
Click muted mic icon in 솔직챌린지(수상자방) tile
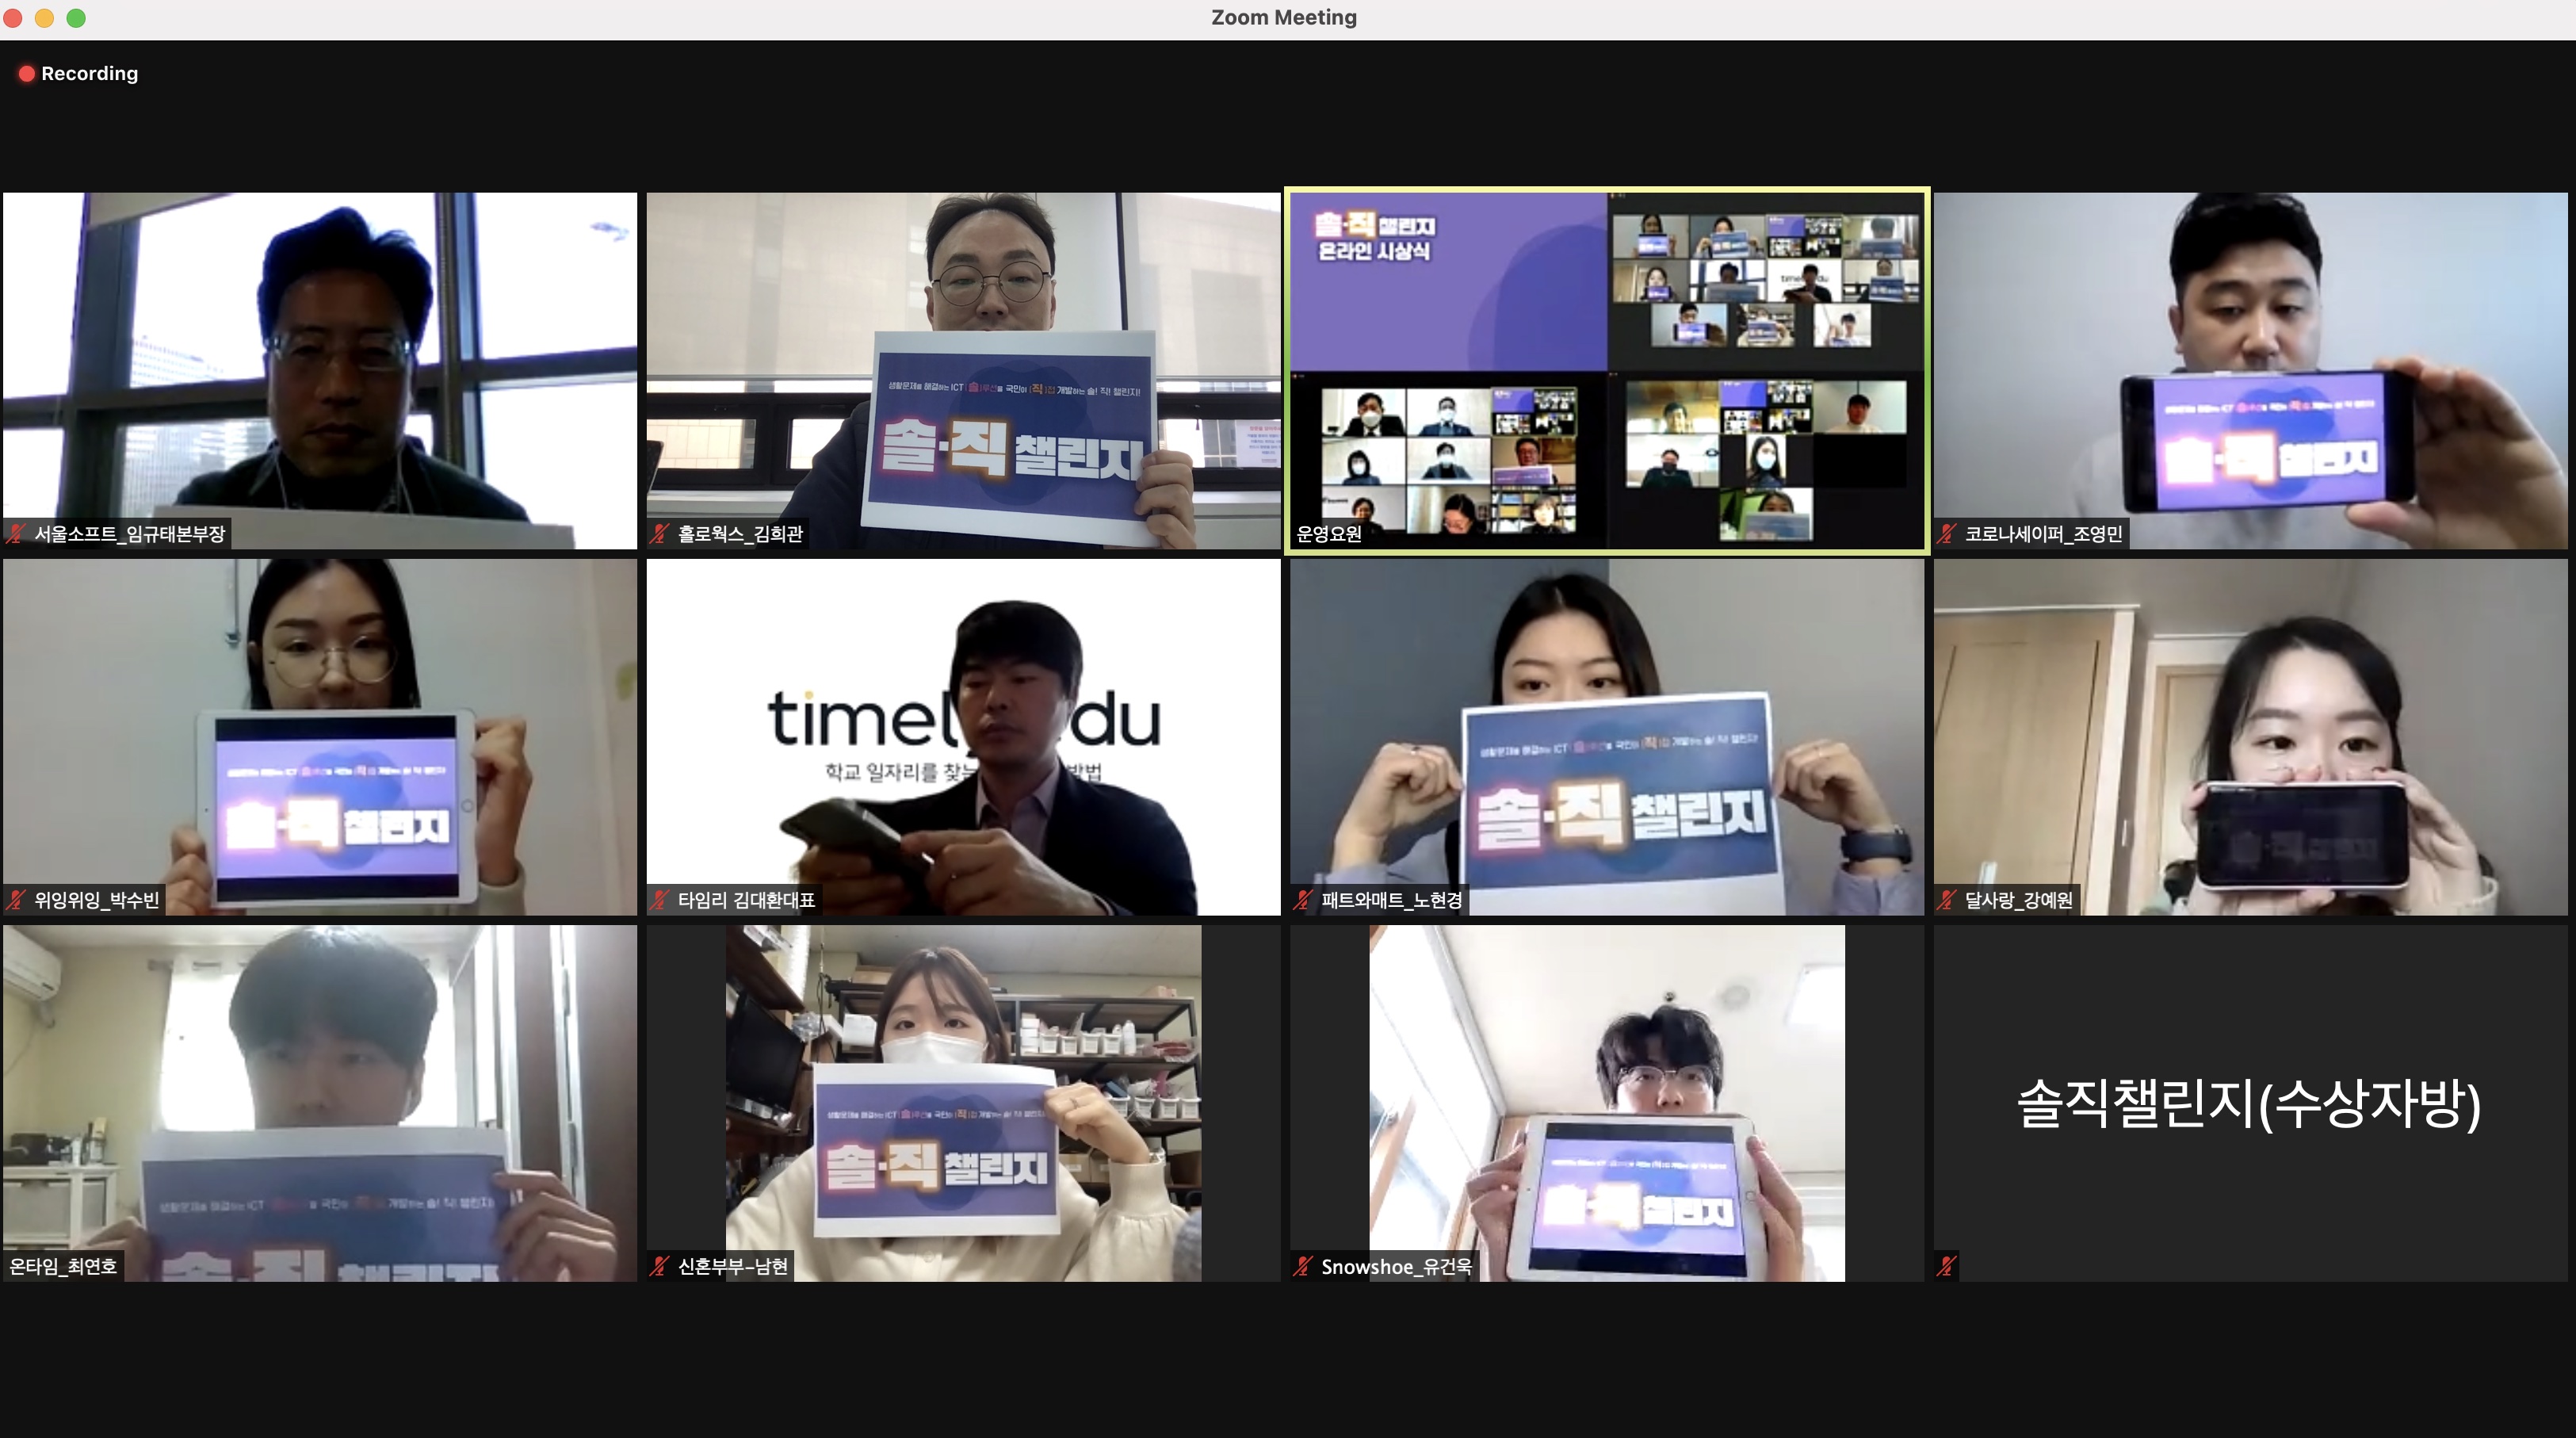tap(1946, 1266)
